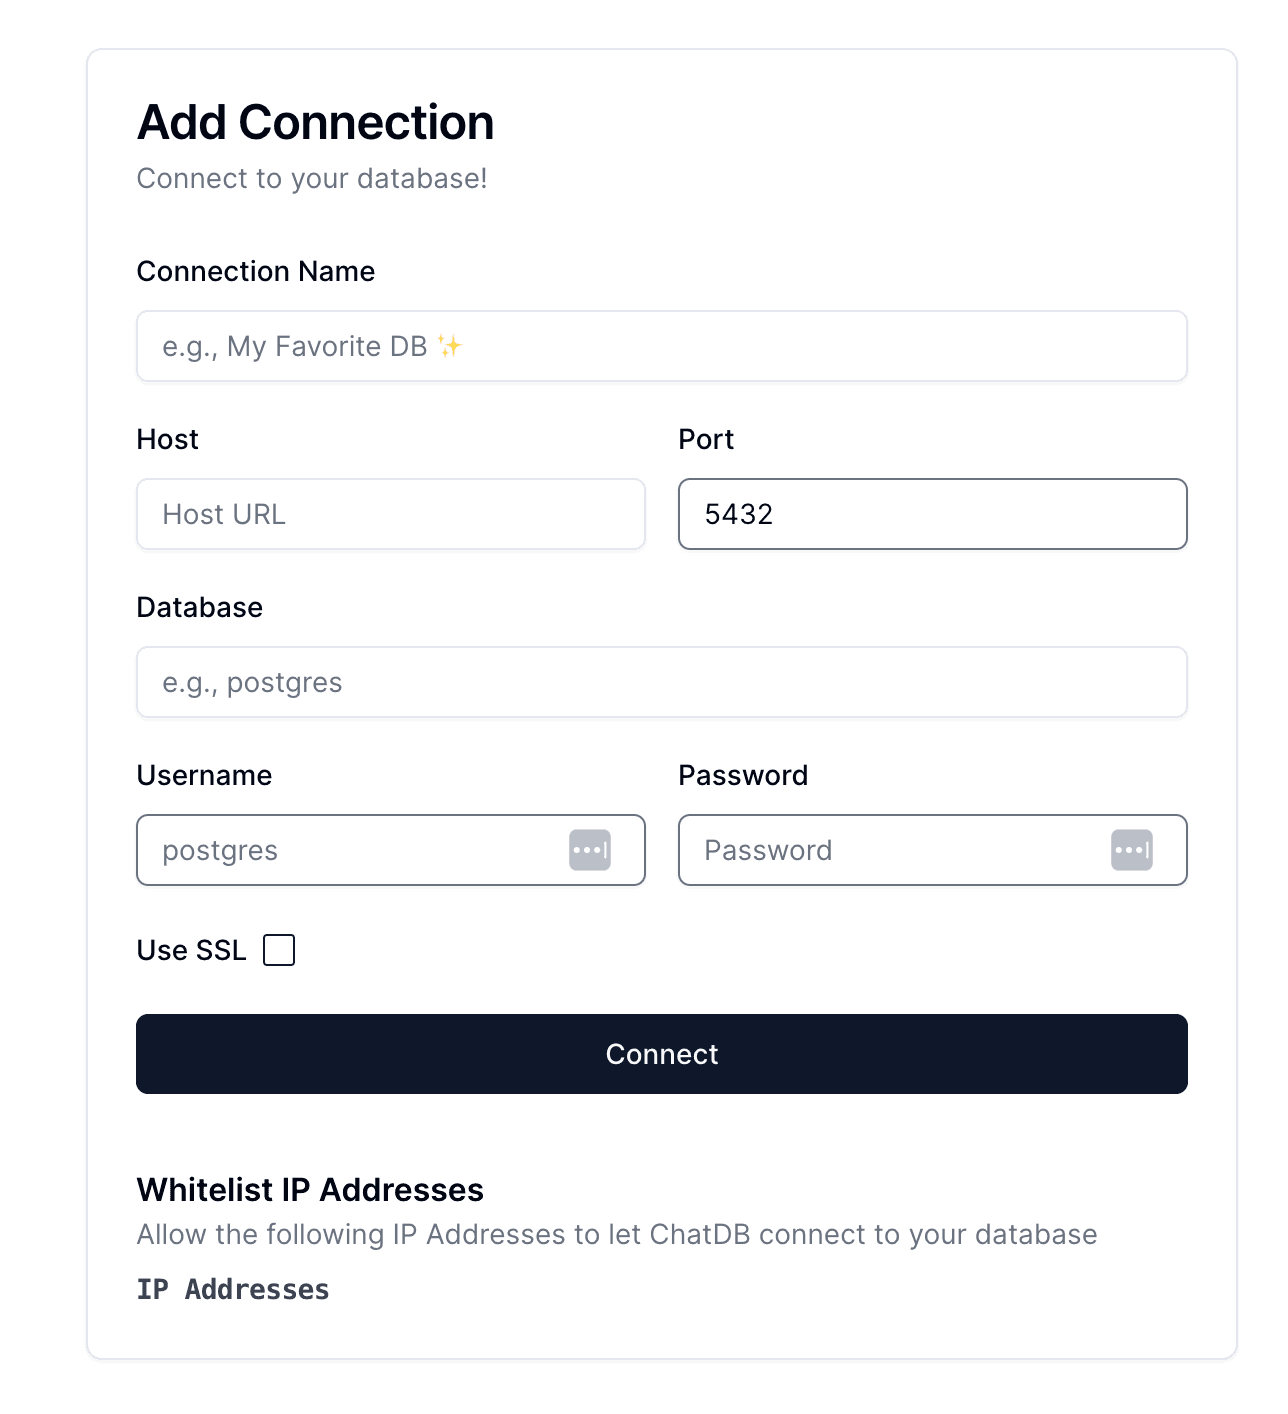
Task: Click the Connection Name label
Action: pyautogui.click(x=256, y=271)
